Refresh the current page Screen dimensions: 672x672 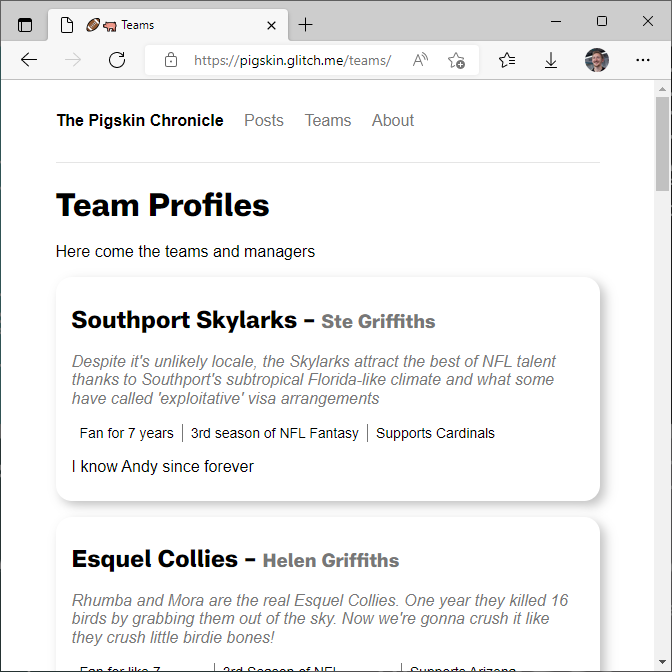(x=117, y=60)
